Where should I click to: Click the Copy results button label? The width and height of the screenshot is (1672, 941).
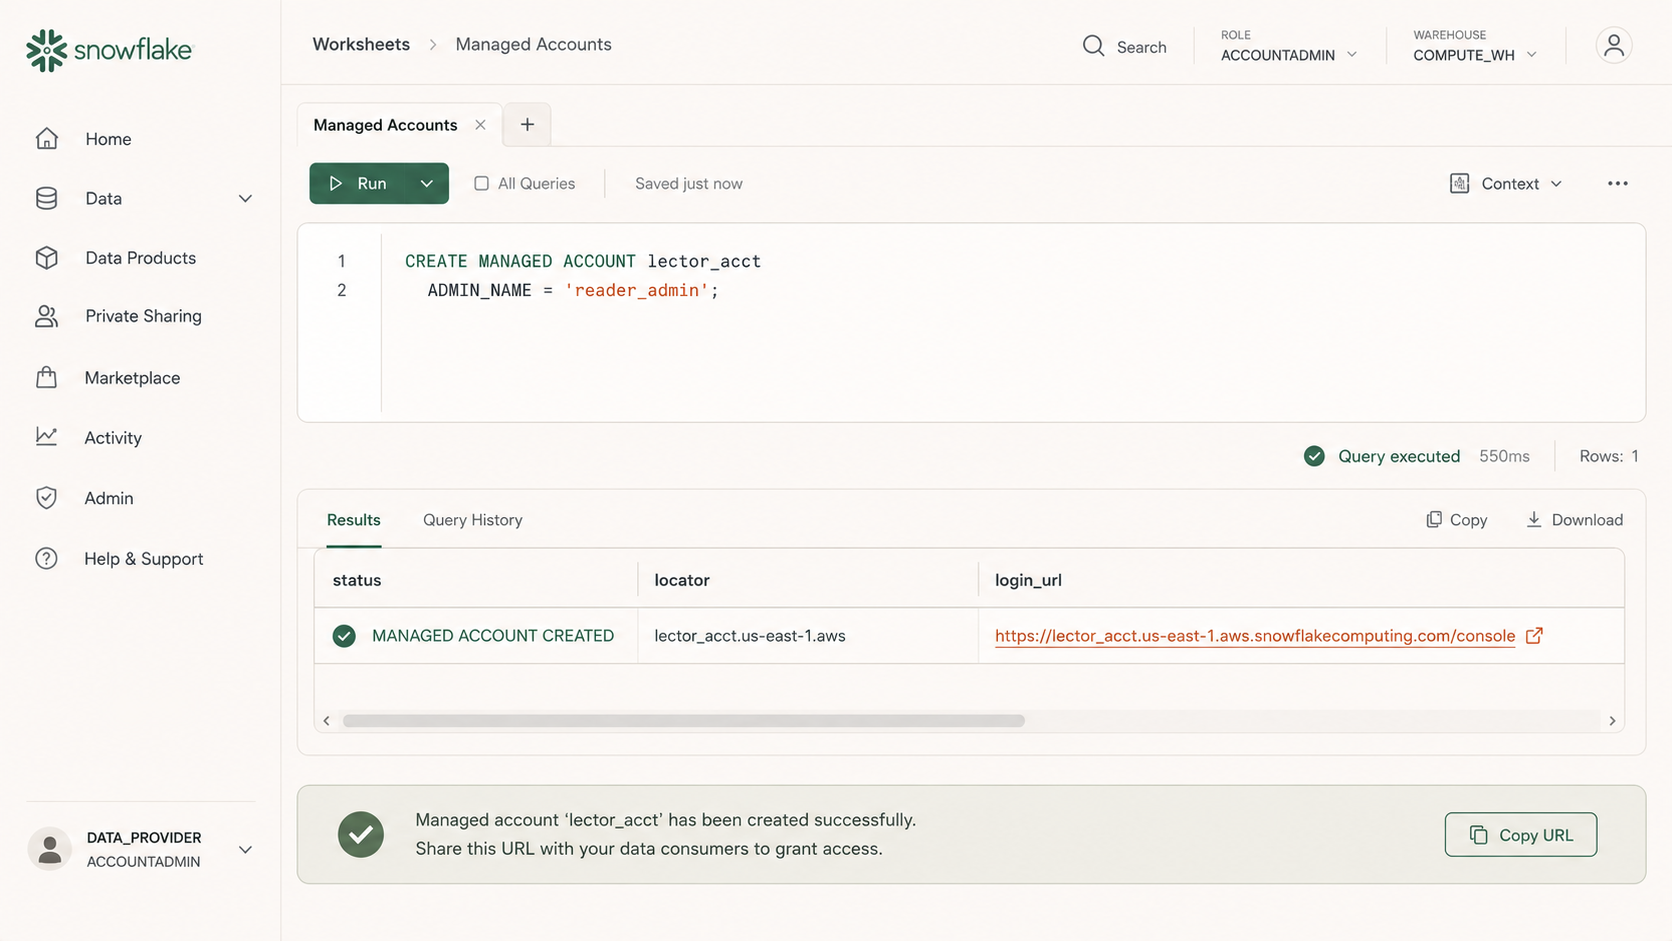click(x=1468, y=520)
